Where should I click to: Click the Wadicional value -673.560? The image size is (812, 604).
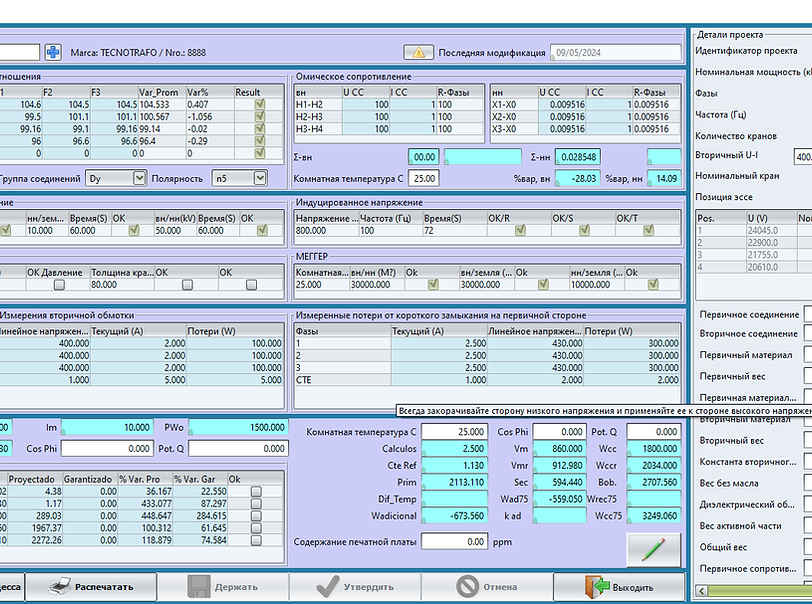click(454, 516)
